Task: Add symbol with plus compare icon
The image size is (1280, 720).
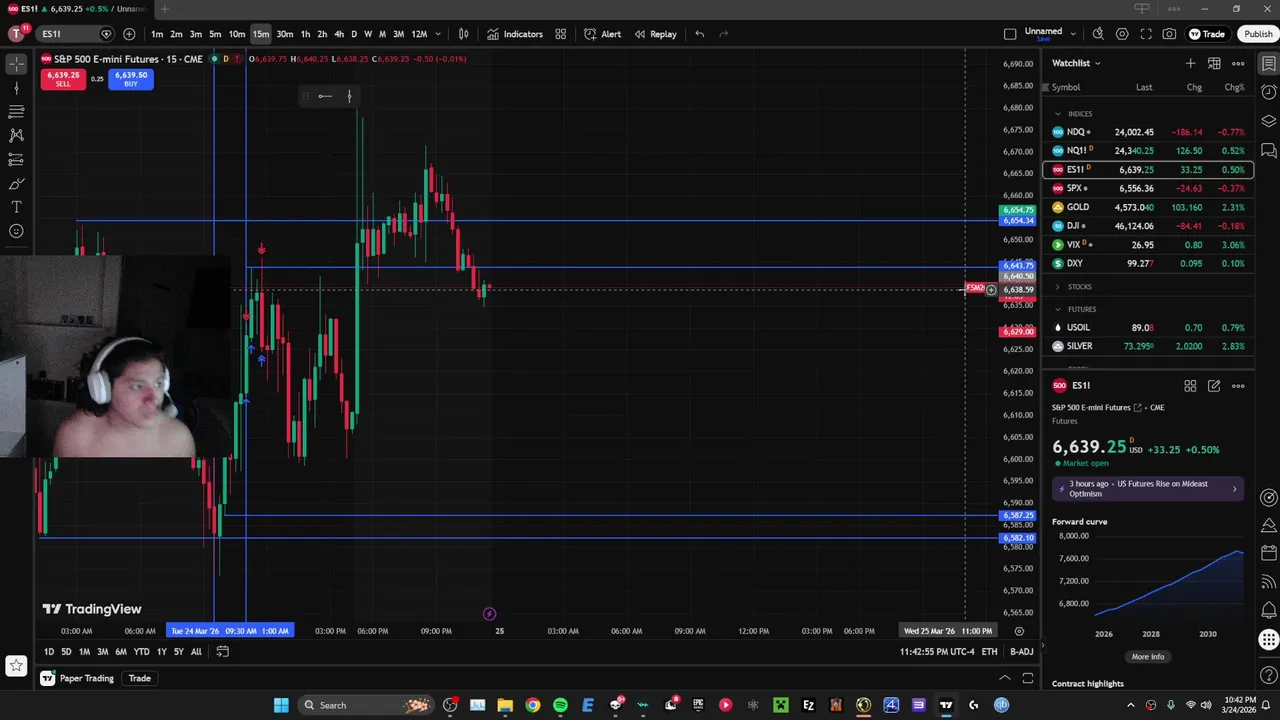Action: click(129, 34)
